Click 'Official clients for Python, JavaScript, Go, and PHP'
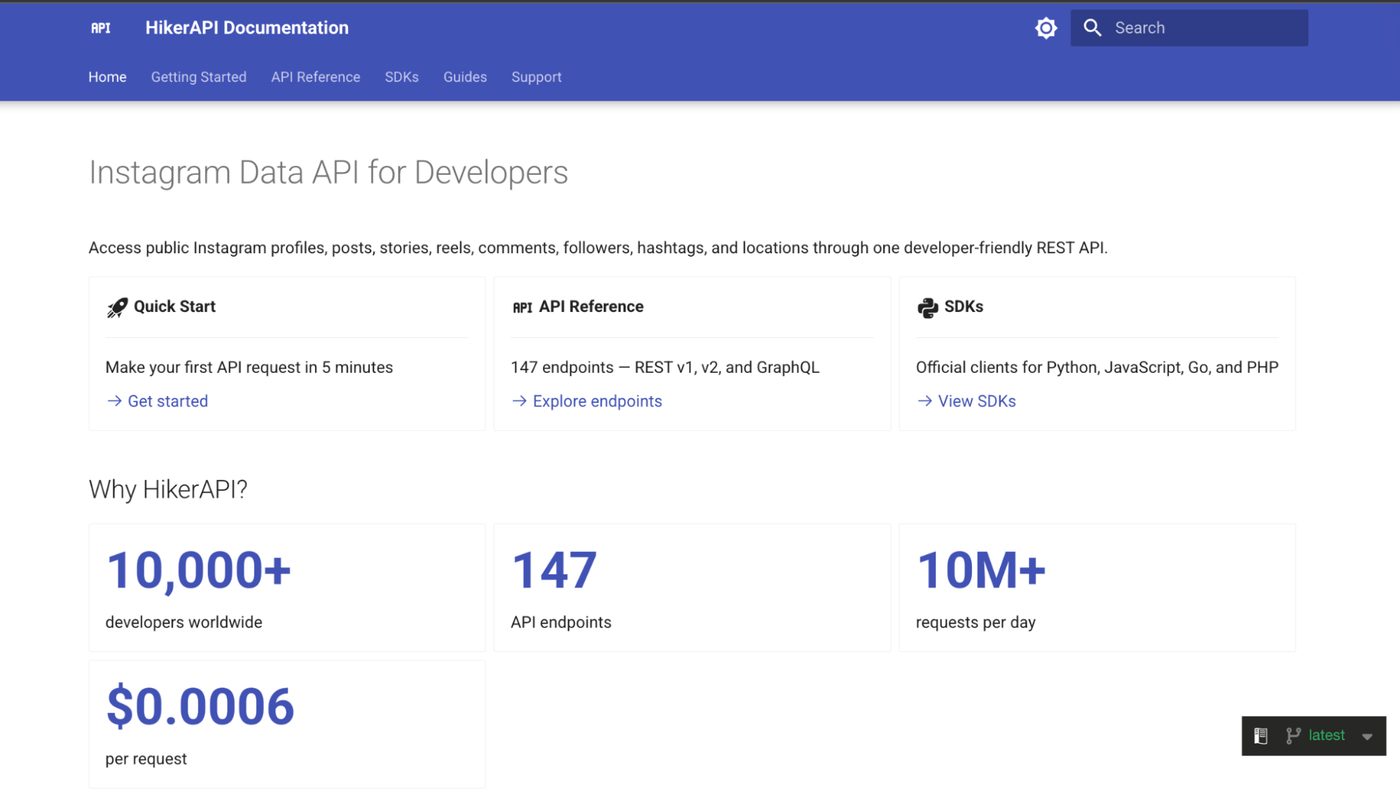 point(1097,367)
